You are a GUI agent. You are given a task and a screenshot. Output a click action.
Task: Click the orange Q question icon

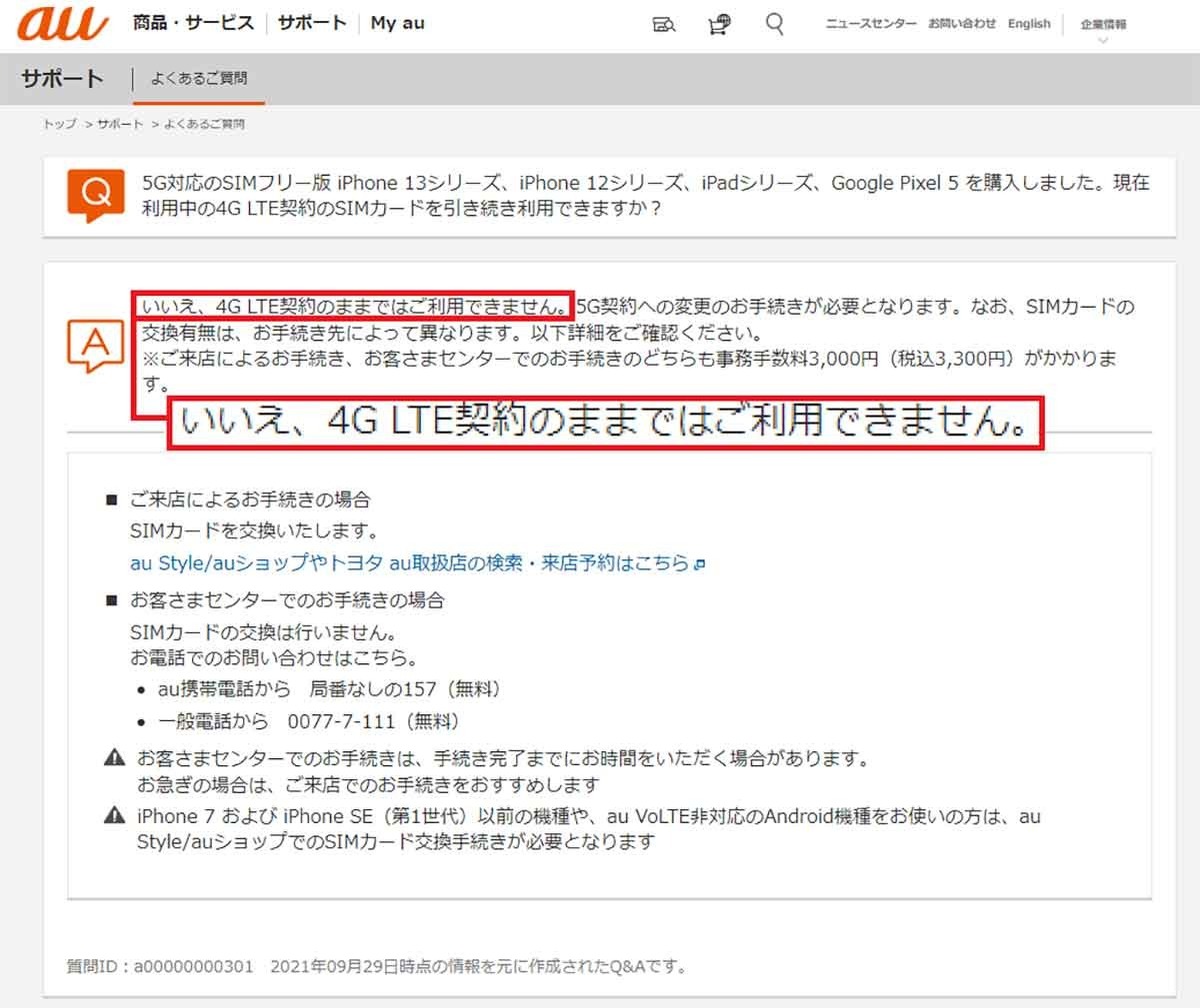pos(96,195)
